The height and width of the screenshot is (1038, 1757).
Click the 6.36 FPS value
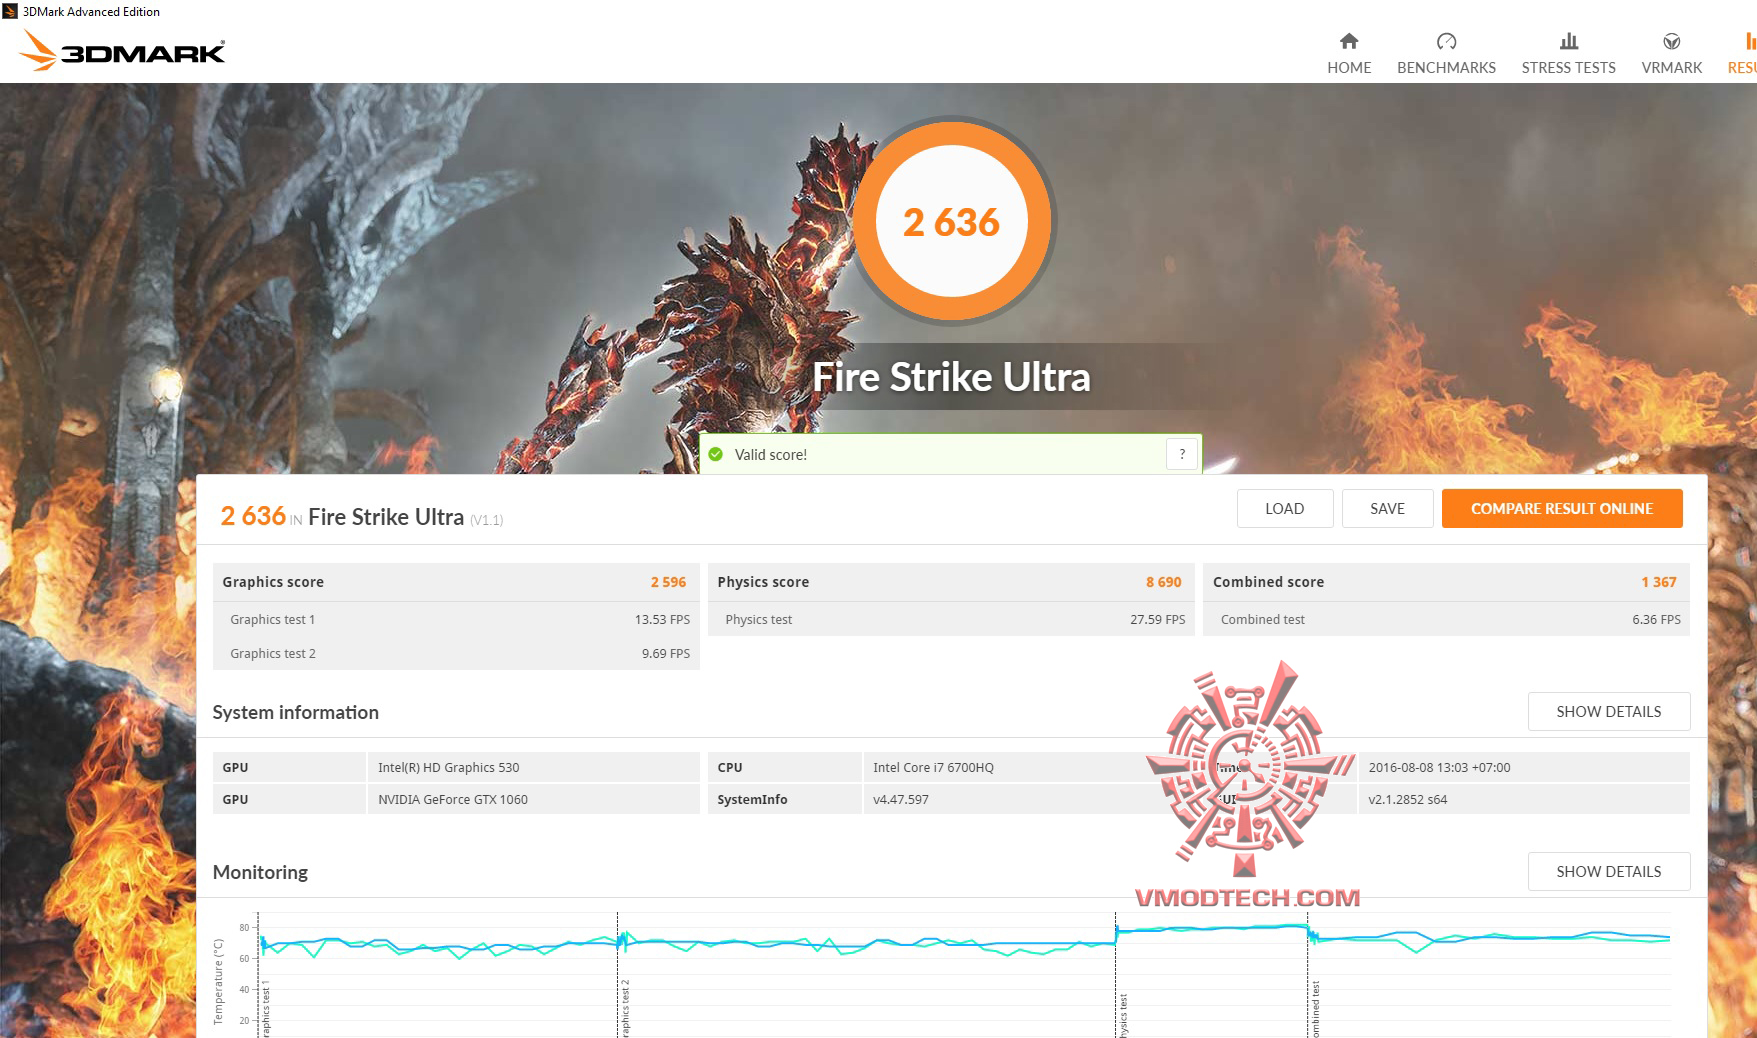(x=1657, y=619)
